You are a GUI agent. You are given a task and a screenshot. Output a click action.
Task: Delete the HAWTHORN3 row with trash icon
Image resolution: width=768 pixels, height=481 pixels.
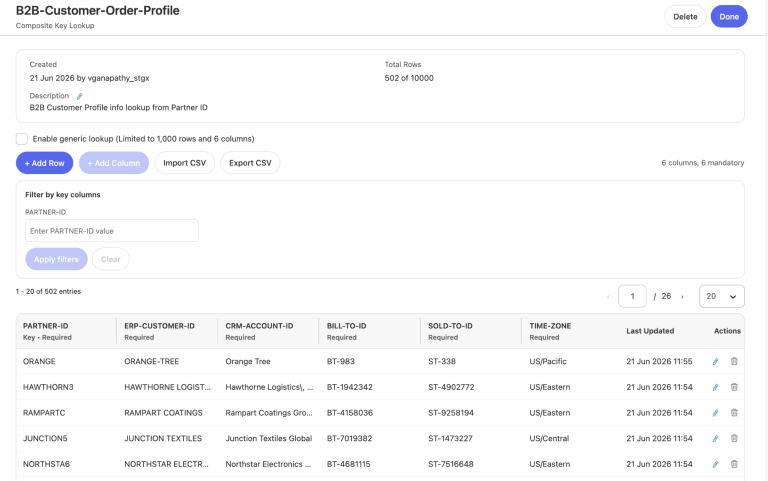tap(734, 387)
